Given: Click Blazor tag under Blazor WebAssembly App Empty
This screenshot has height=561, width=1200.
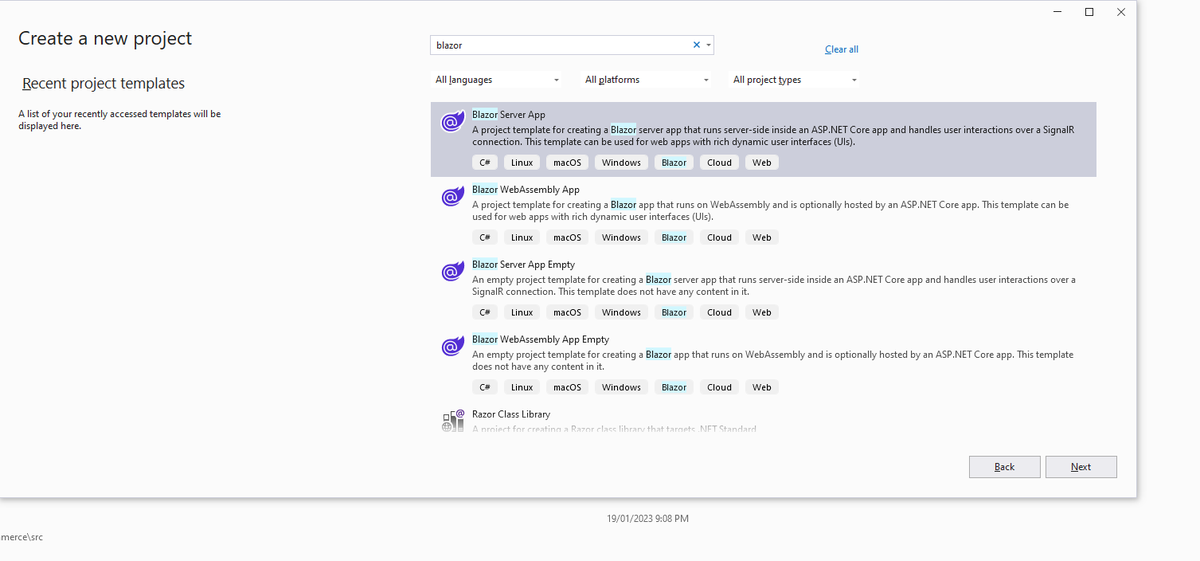Looking at the screenshot, I should (674, 387).
